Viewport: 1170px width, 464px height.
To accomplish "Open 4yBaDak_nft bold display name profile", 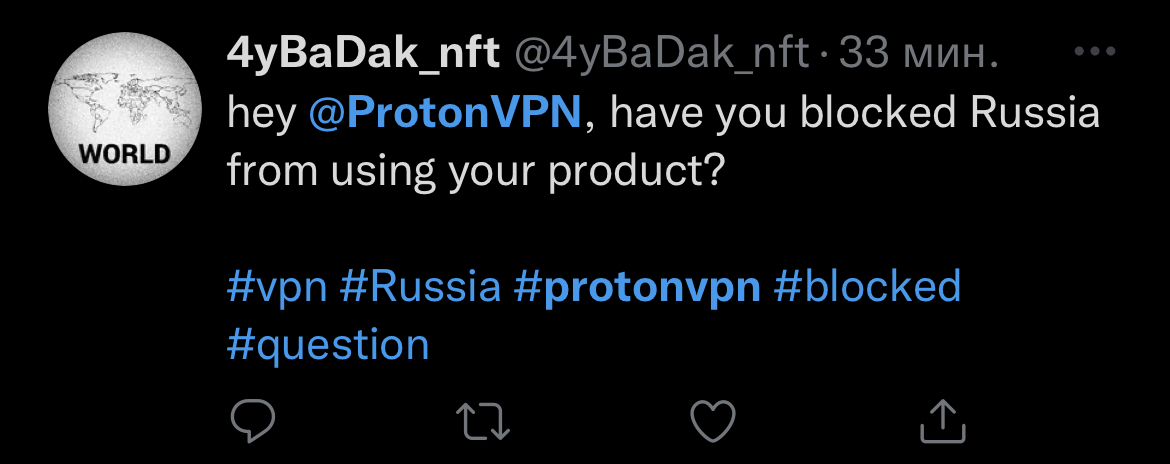I will point(364,54).
